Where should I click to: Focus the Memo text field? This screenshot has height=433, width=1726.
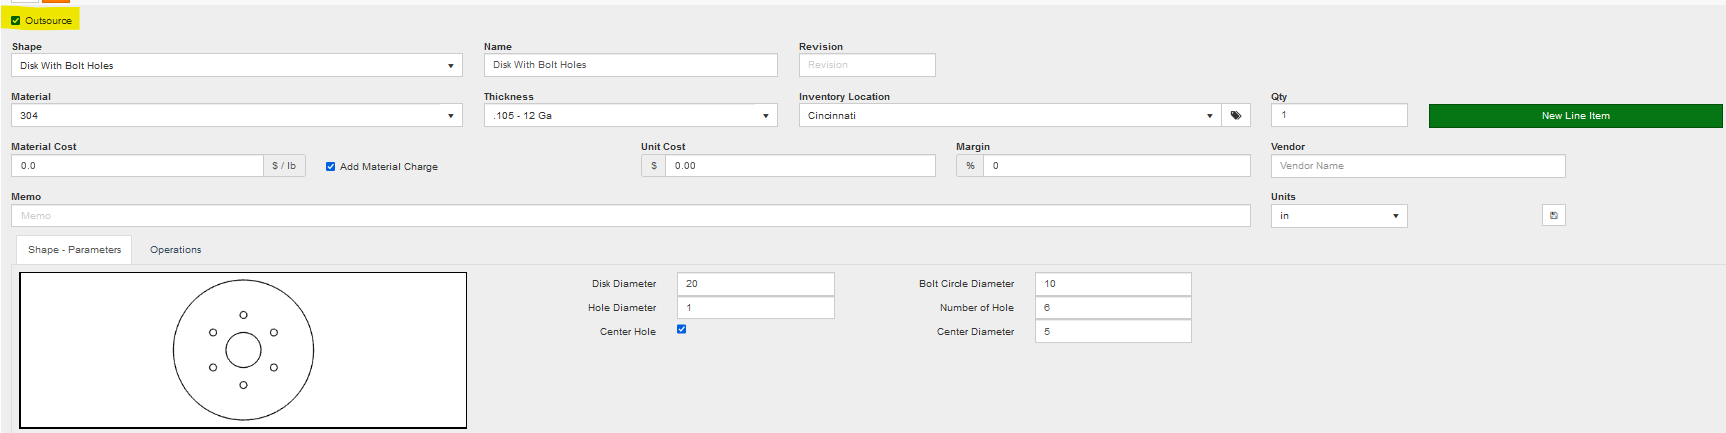630,216
